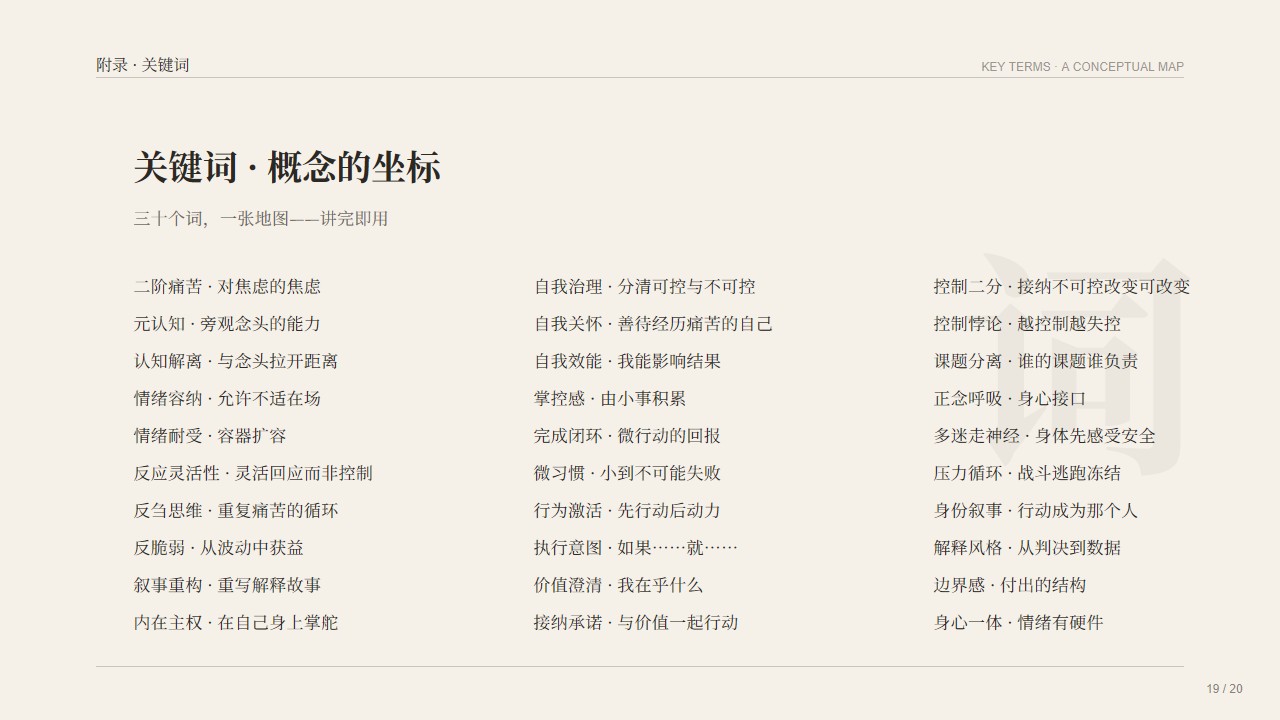The width and height of the screenshot is (1280, 720).
Task: Select 边界感 · 付出的结构
Action: click(x=1010, y=585)
